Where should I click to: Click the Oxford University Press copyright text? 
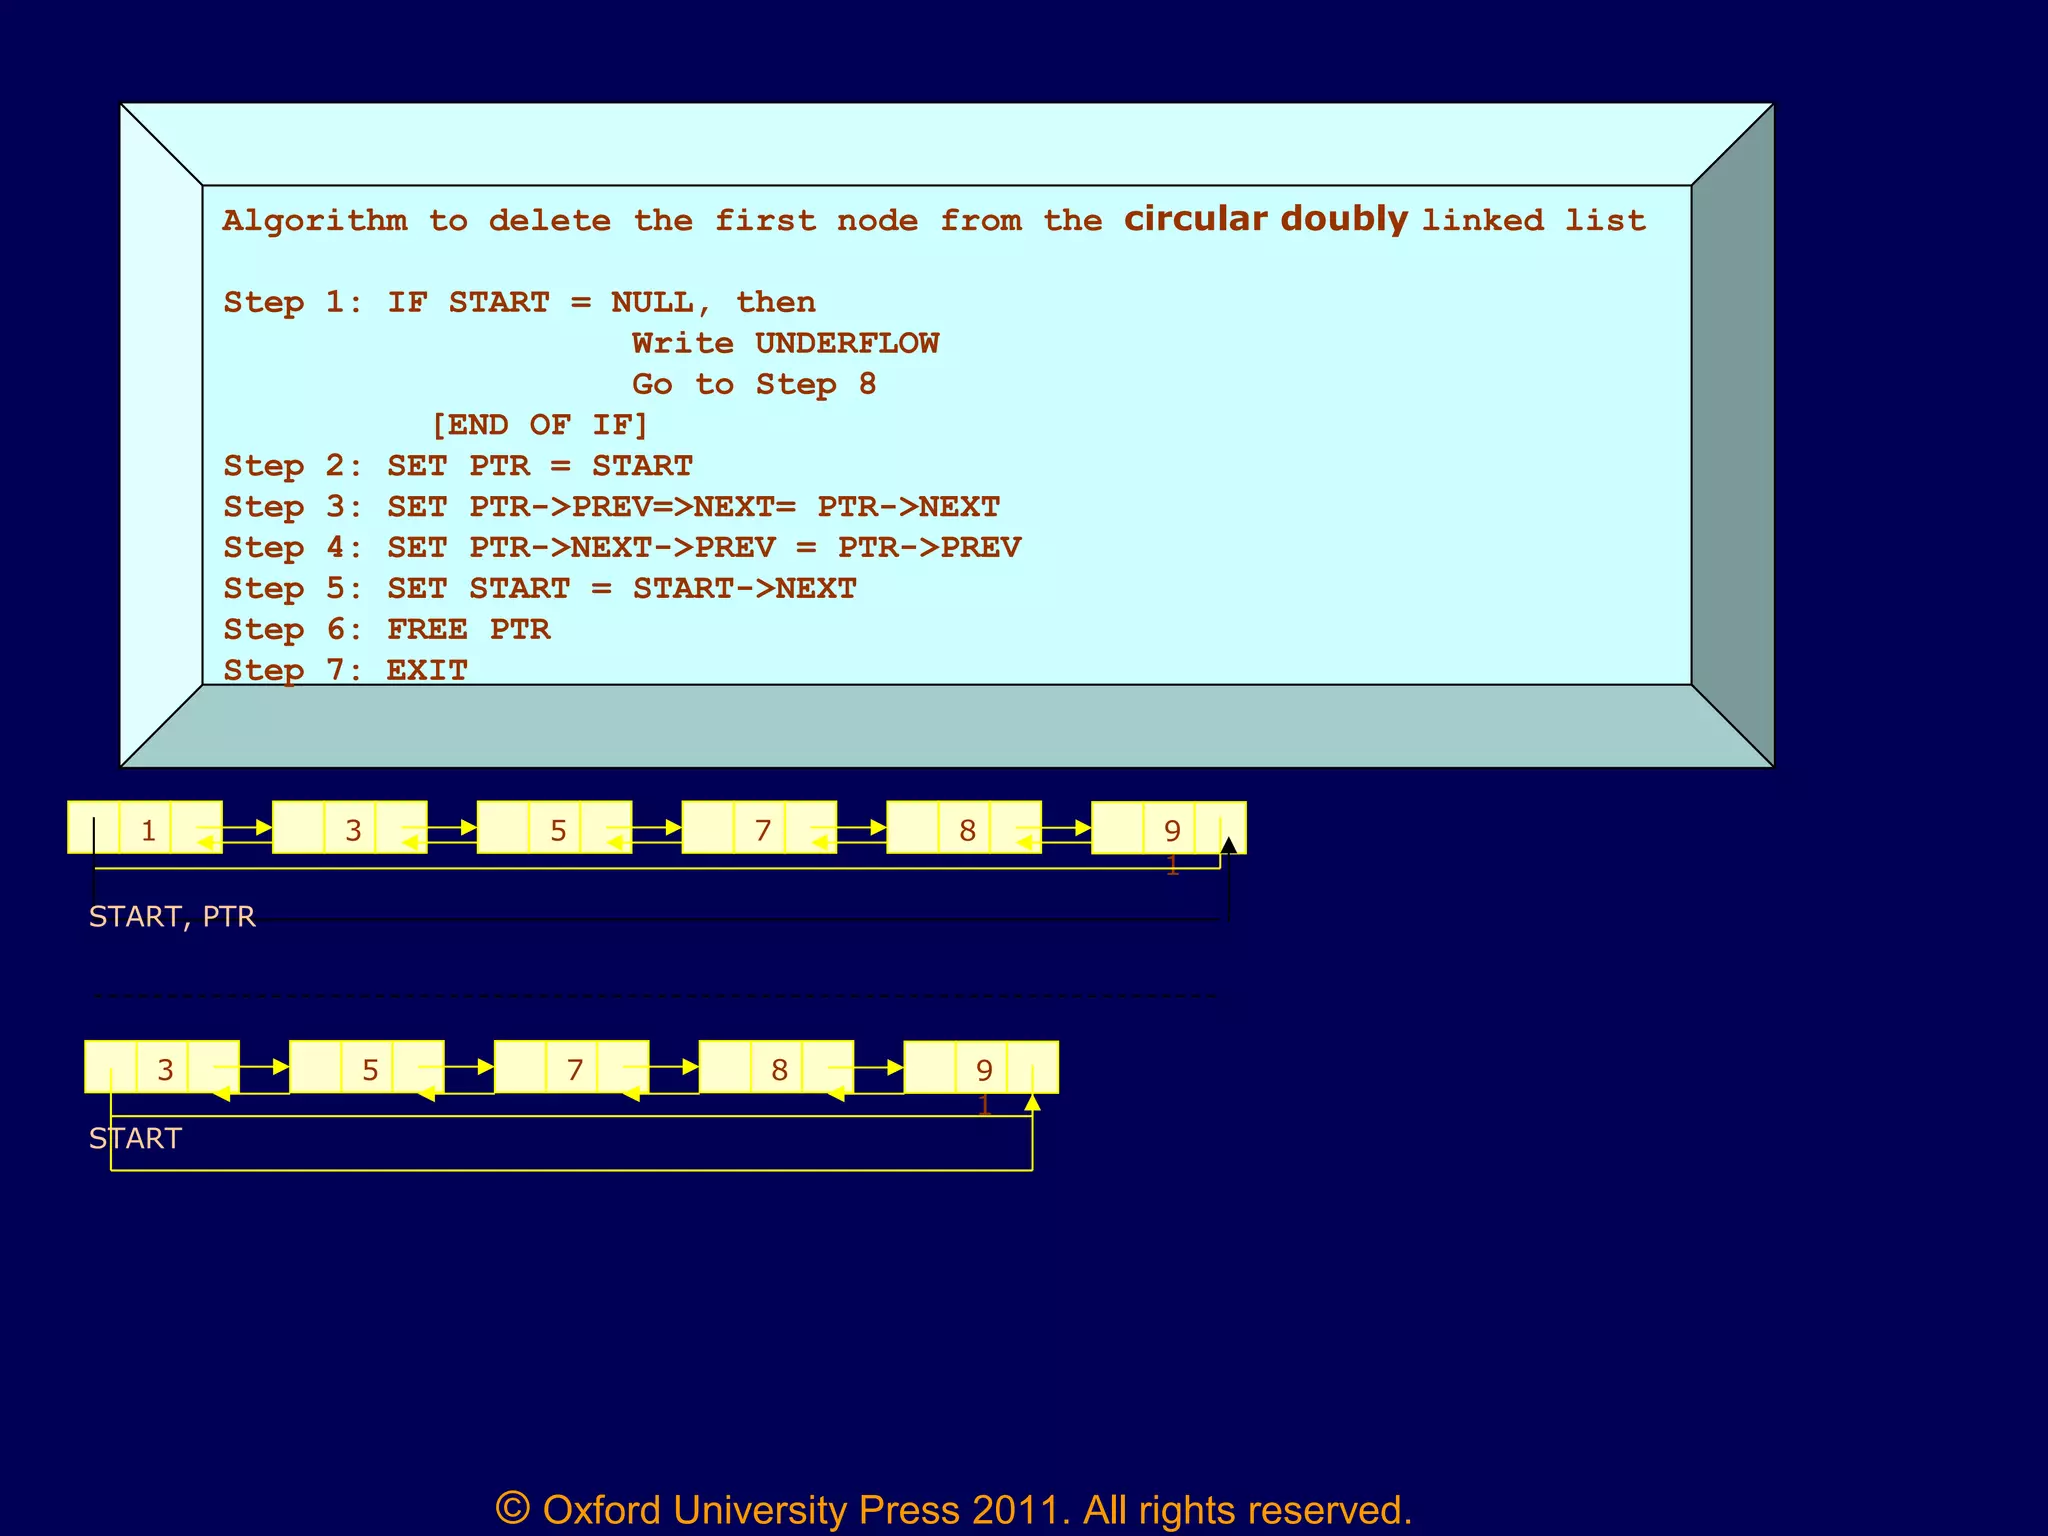(x=953, y=1509)
